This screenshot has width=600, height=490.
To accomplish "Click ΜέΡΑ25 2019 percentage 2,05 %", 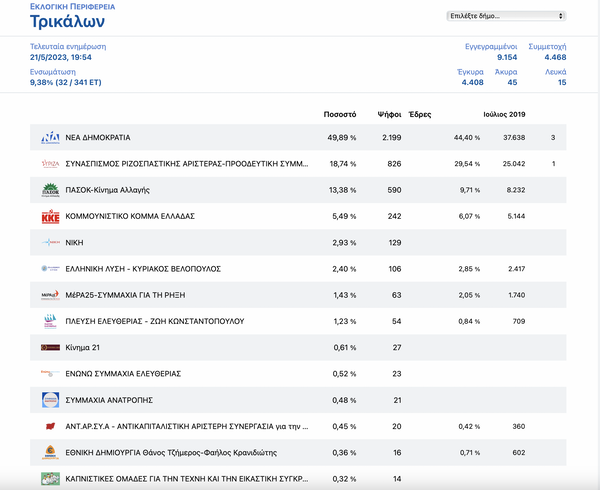I will (469, 295).
